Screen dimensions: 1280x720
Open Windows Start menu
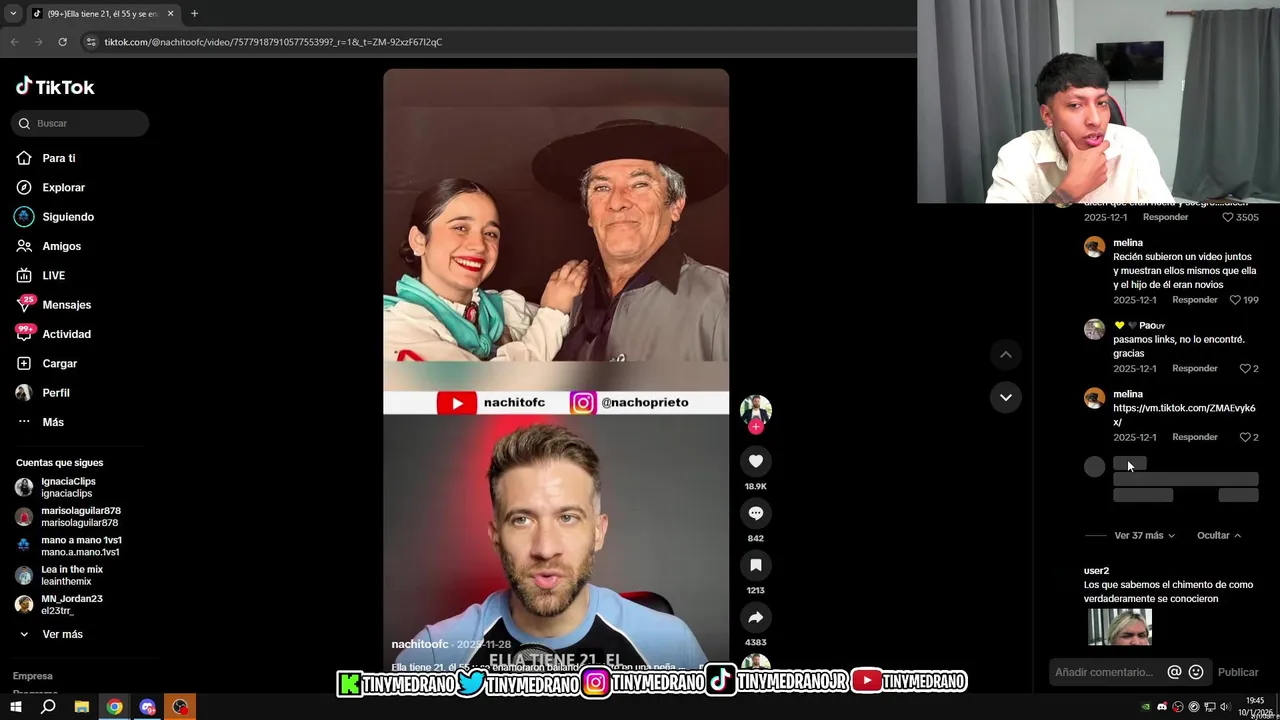click(x=15, y=707)
